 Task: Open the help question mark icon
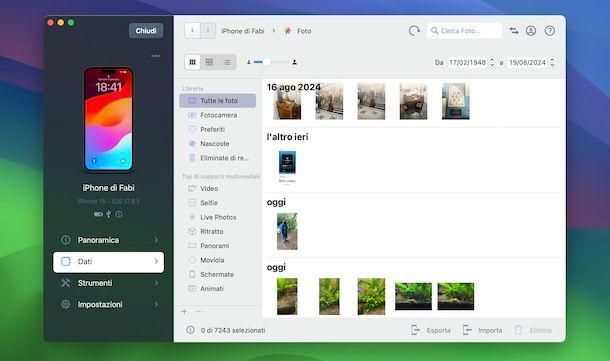(550, 31)
